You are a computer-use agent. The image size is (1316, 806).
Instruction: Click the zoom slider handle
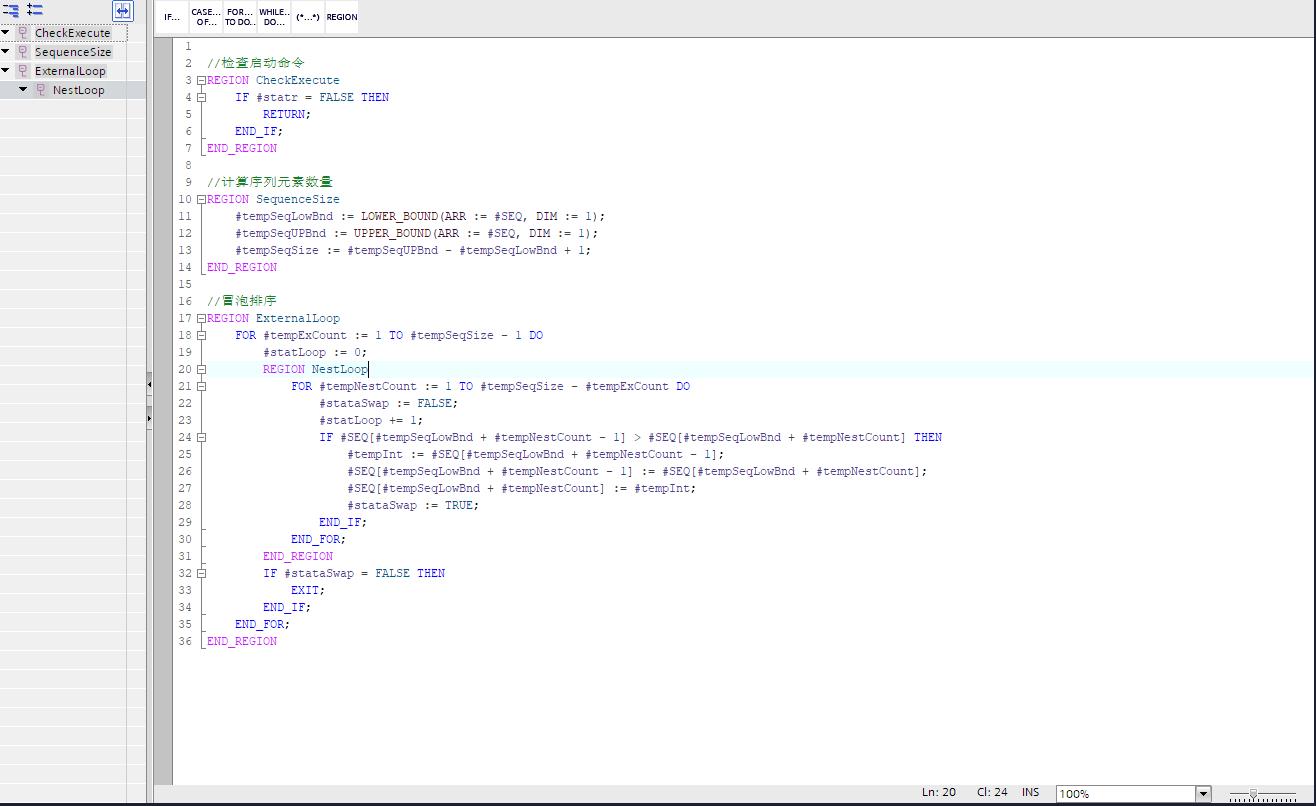pyautogui.click(x=1253, y=794)
